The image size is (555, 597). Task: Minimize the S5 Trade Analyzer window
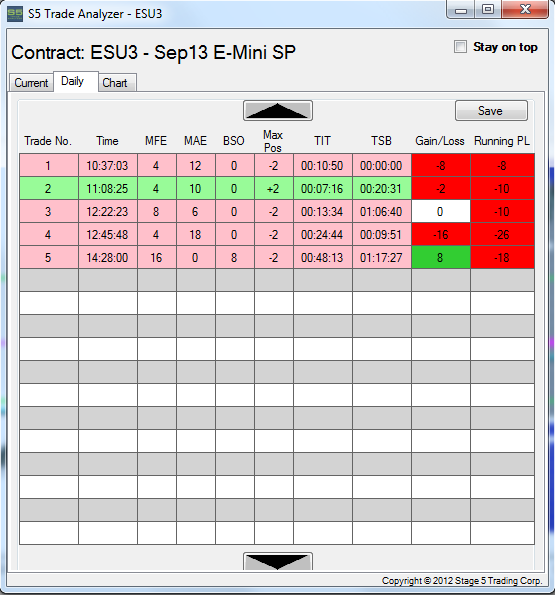[461, 9]
